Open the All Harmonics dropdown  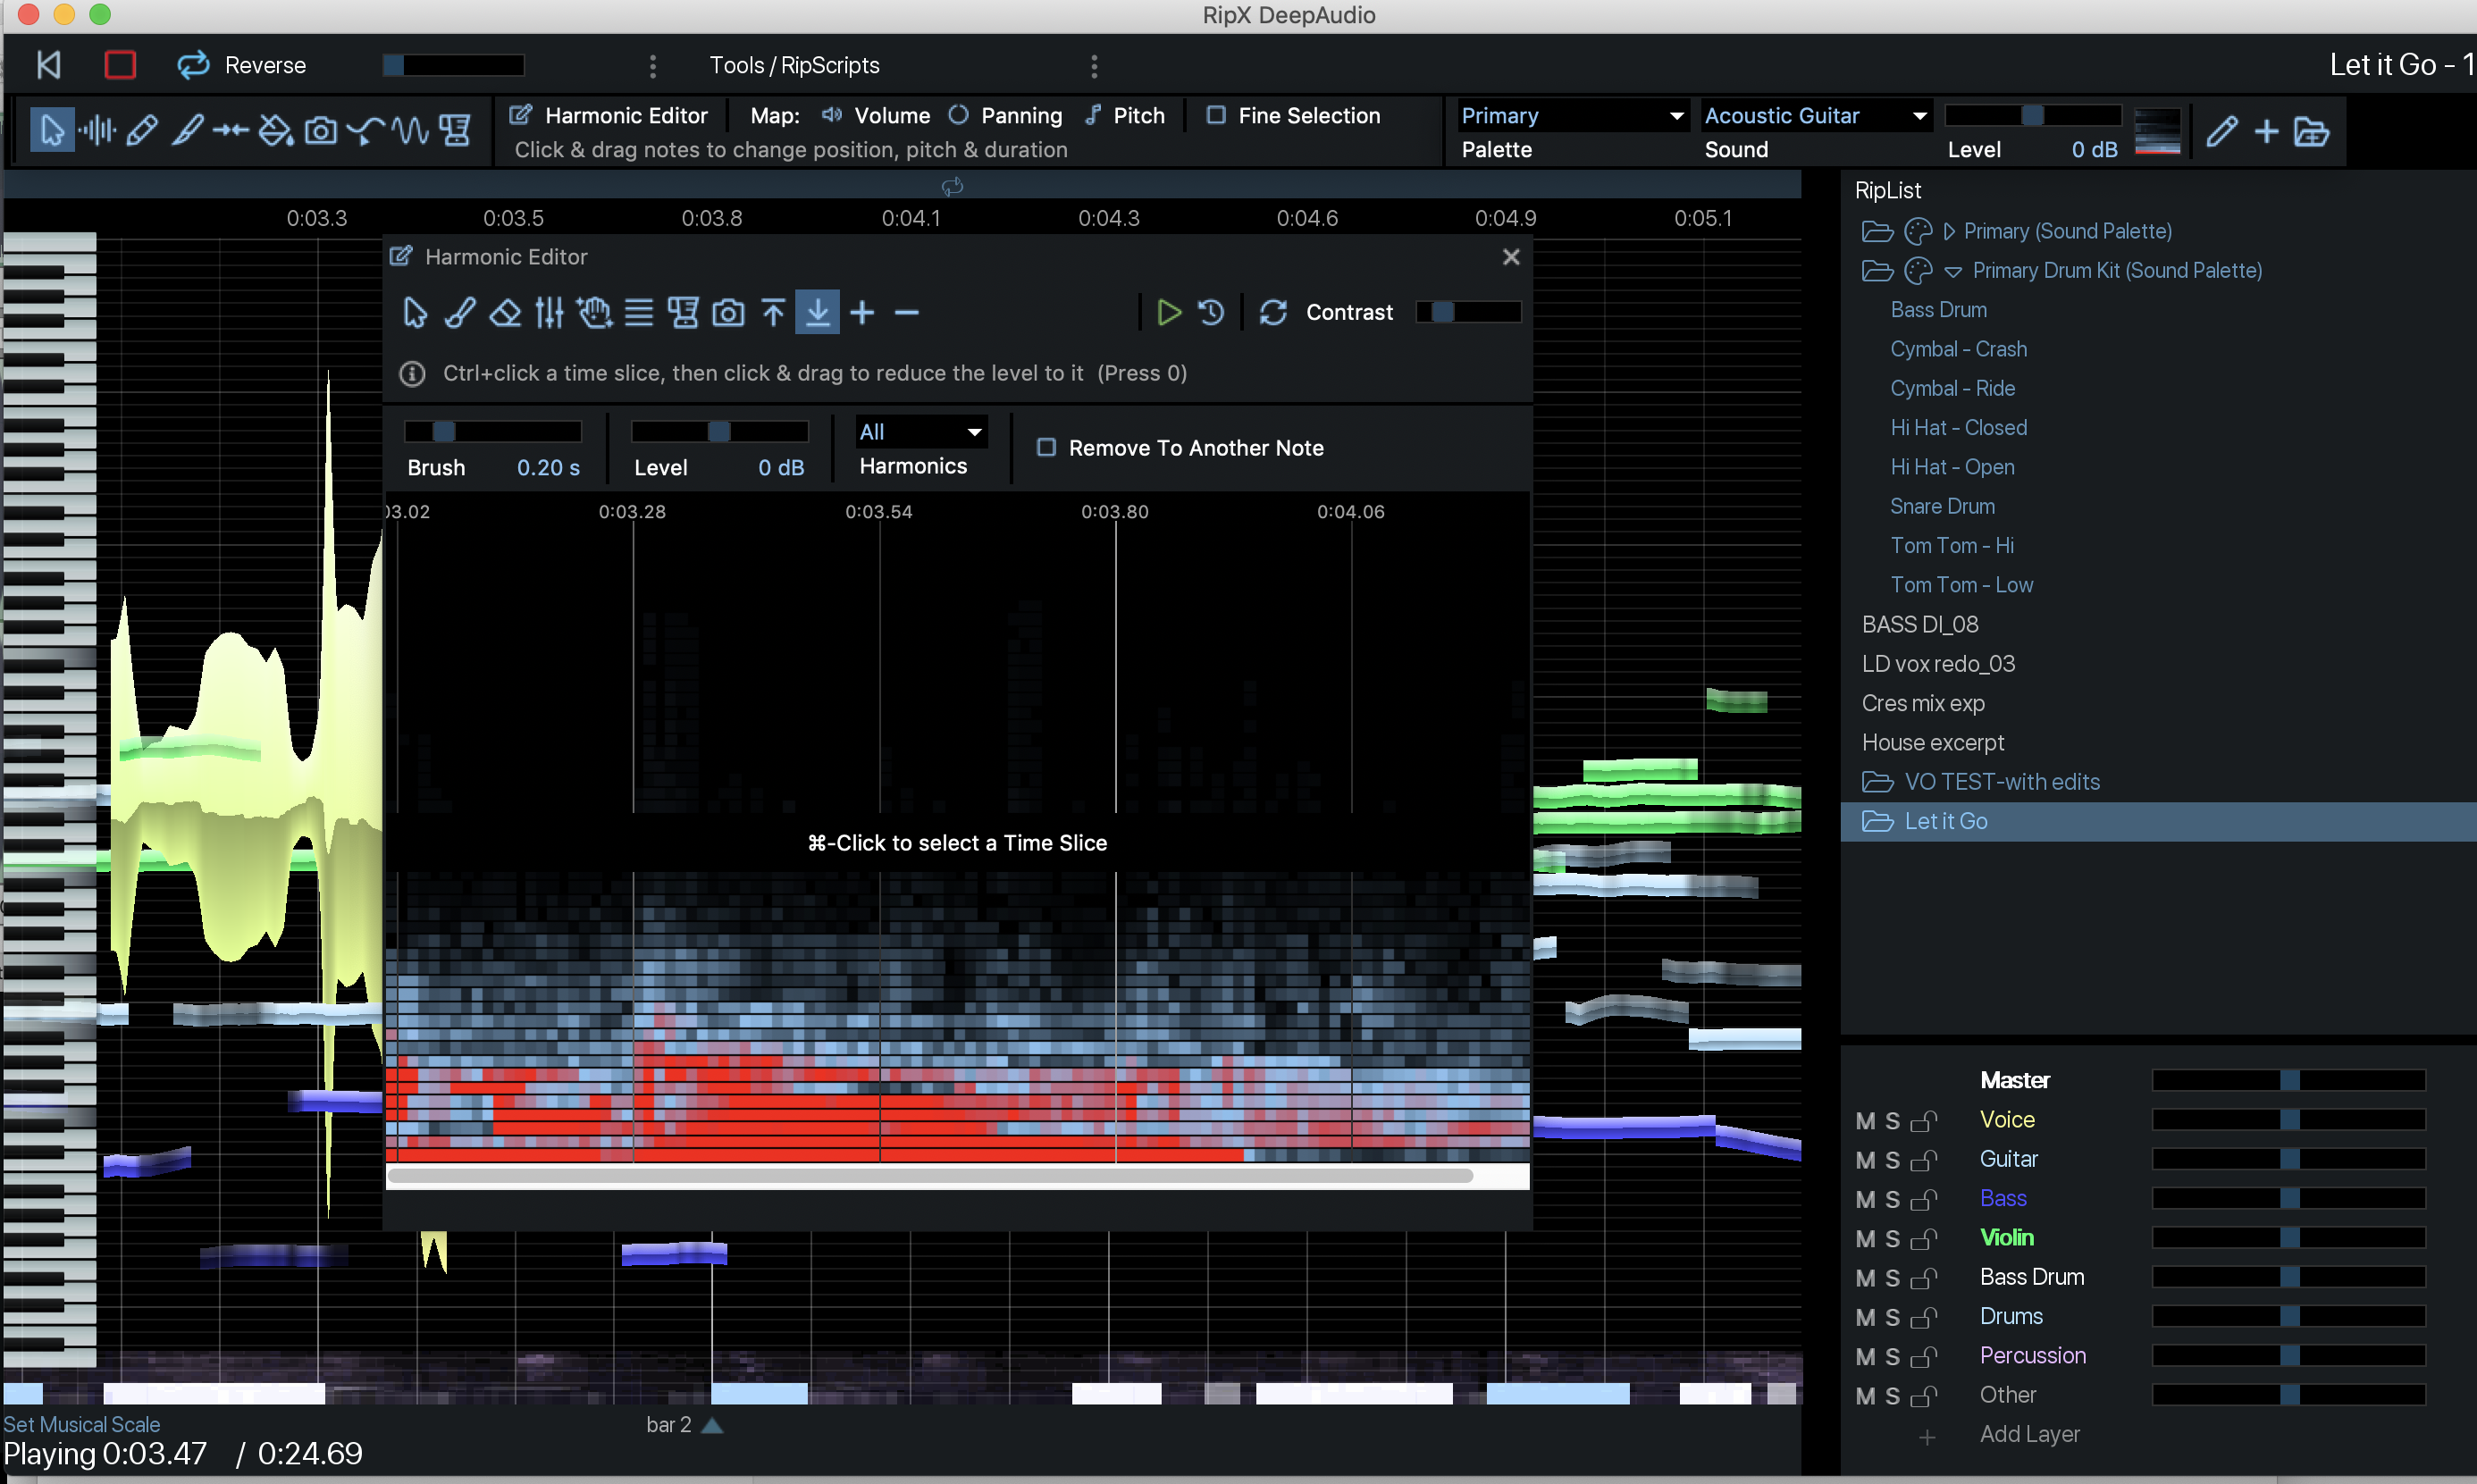coord(921,432)
